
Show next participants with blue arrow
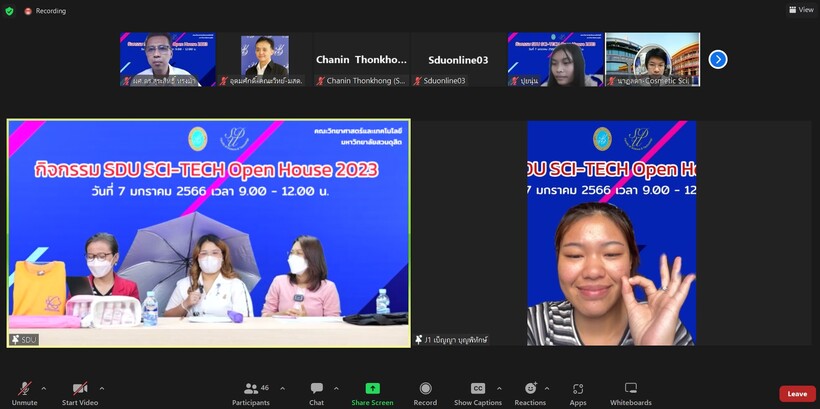pos(718,60)
